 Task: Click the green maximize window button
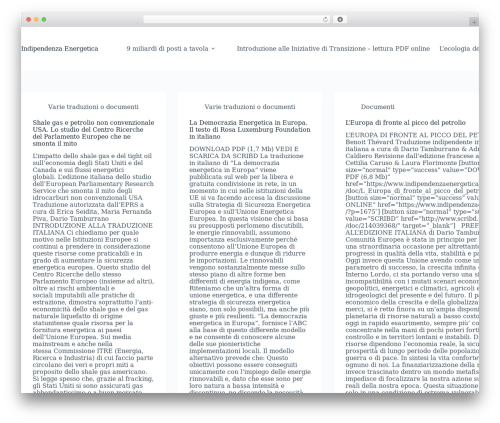44,19
